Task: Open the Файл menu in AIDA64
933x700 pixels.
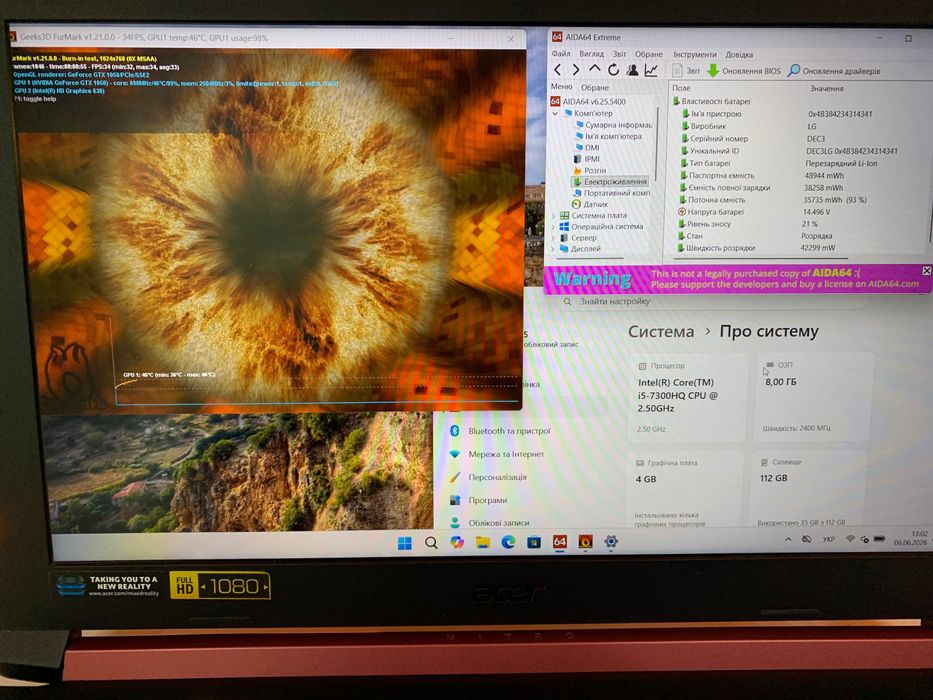Action: coord(561,54)
